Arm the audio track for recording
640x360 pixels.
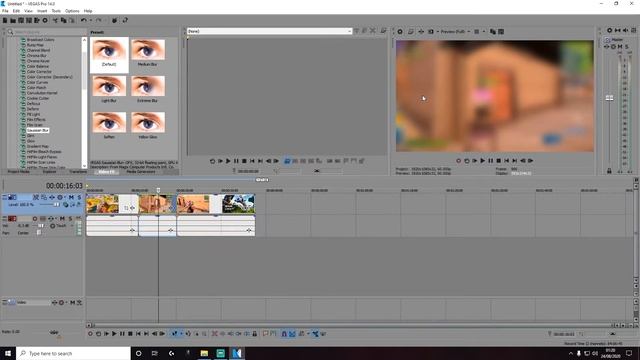pyautogui.click(x=35, y=219)
